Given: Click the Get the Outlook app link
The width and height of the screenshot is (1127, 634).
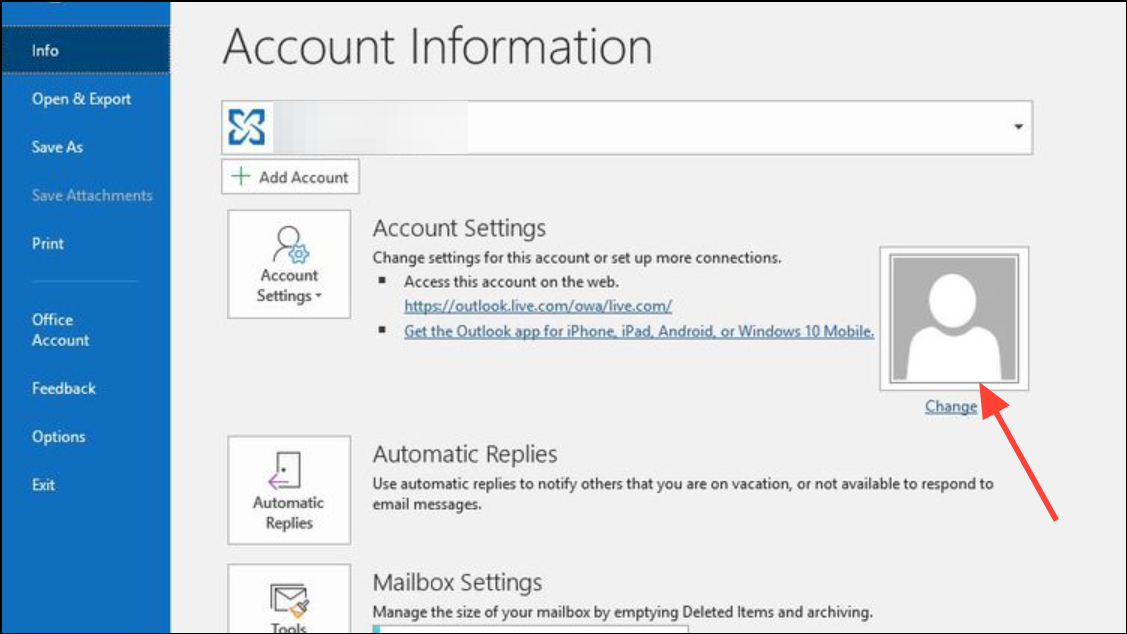Looking at the screenshot, I should tap(639, 331).
